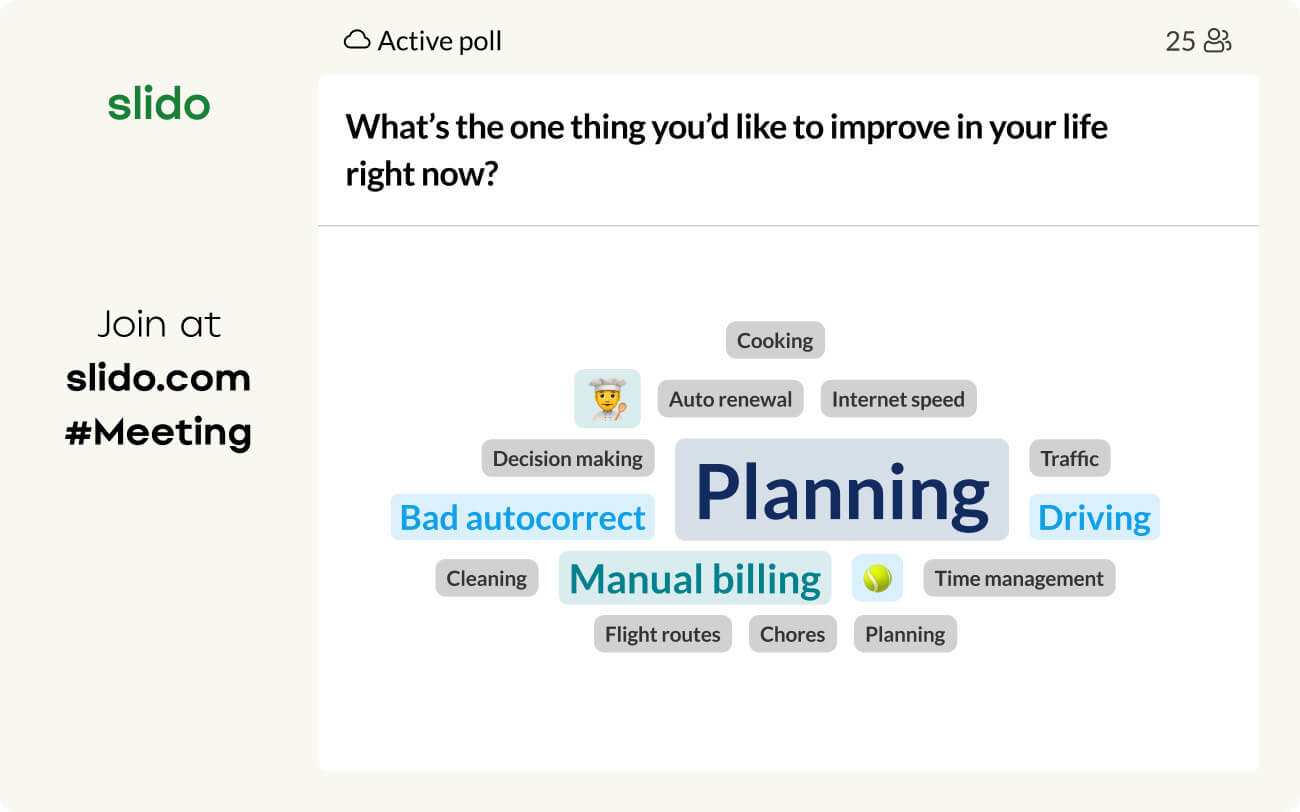Screen dimensions: 1300x812
Task: Toggle the Cleaning answer chip
Action: 486,578
